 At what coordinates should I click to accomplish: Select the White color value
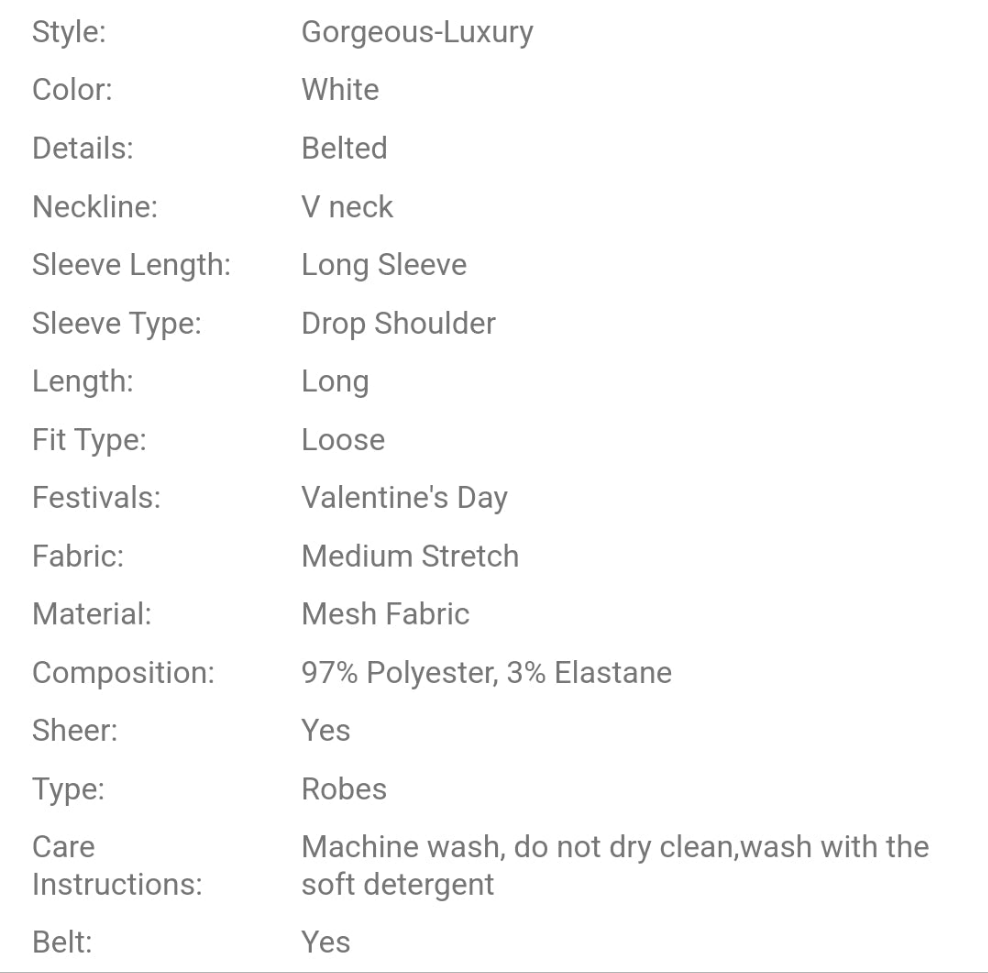tap(340, 90)
